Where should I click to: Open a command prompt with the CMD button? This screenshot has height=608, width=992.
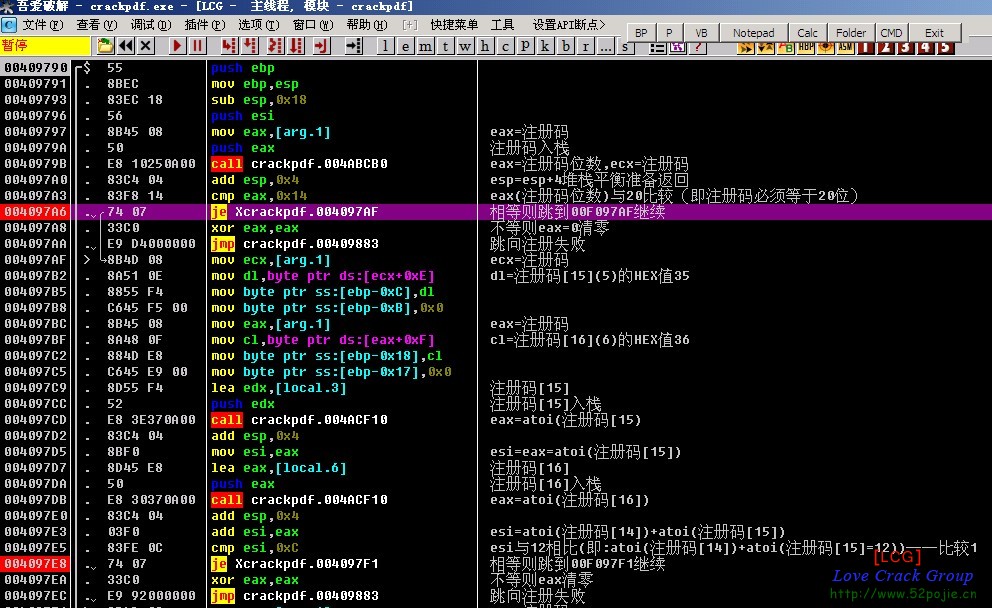(x=891, y=33)
